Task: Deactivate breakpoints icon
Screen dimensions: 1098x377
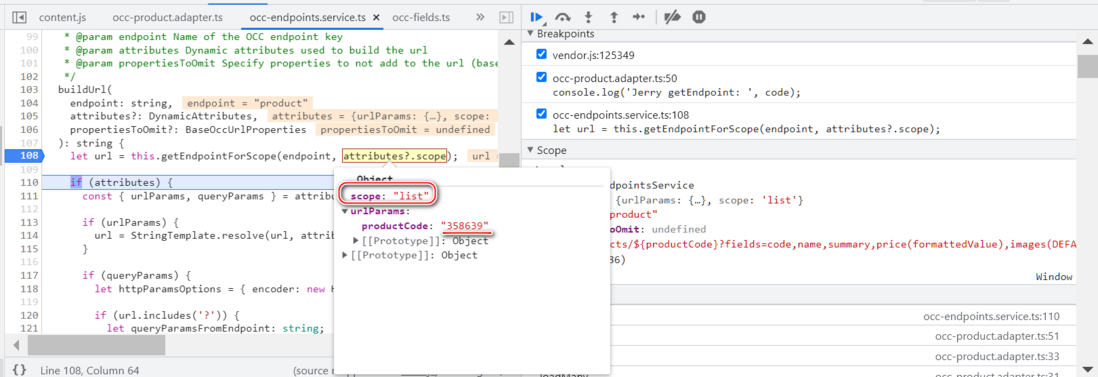Action: click(672, 17)
